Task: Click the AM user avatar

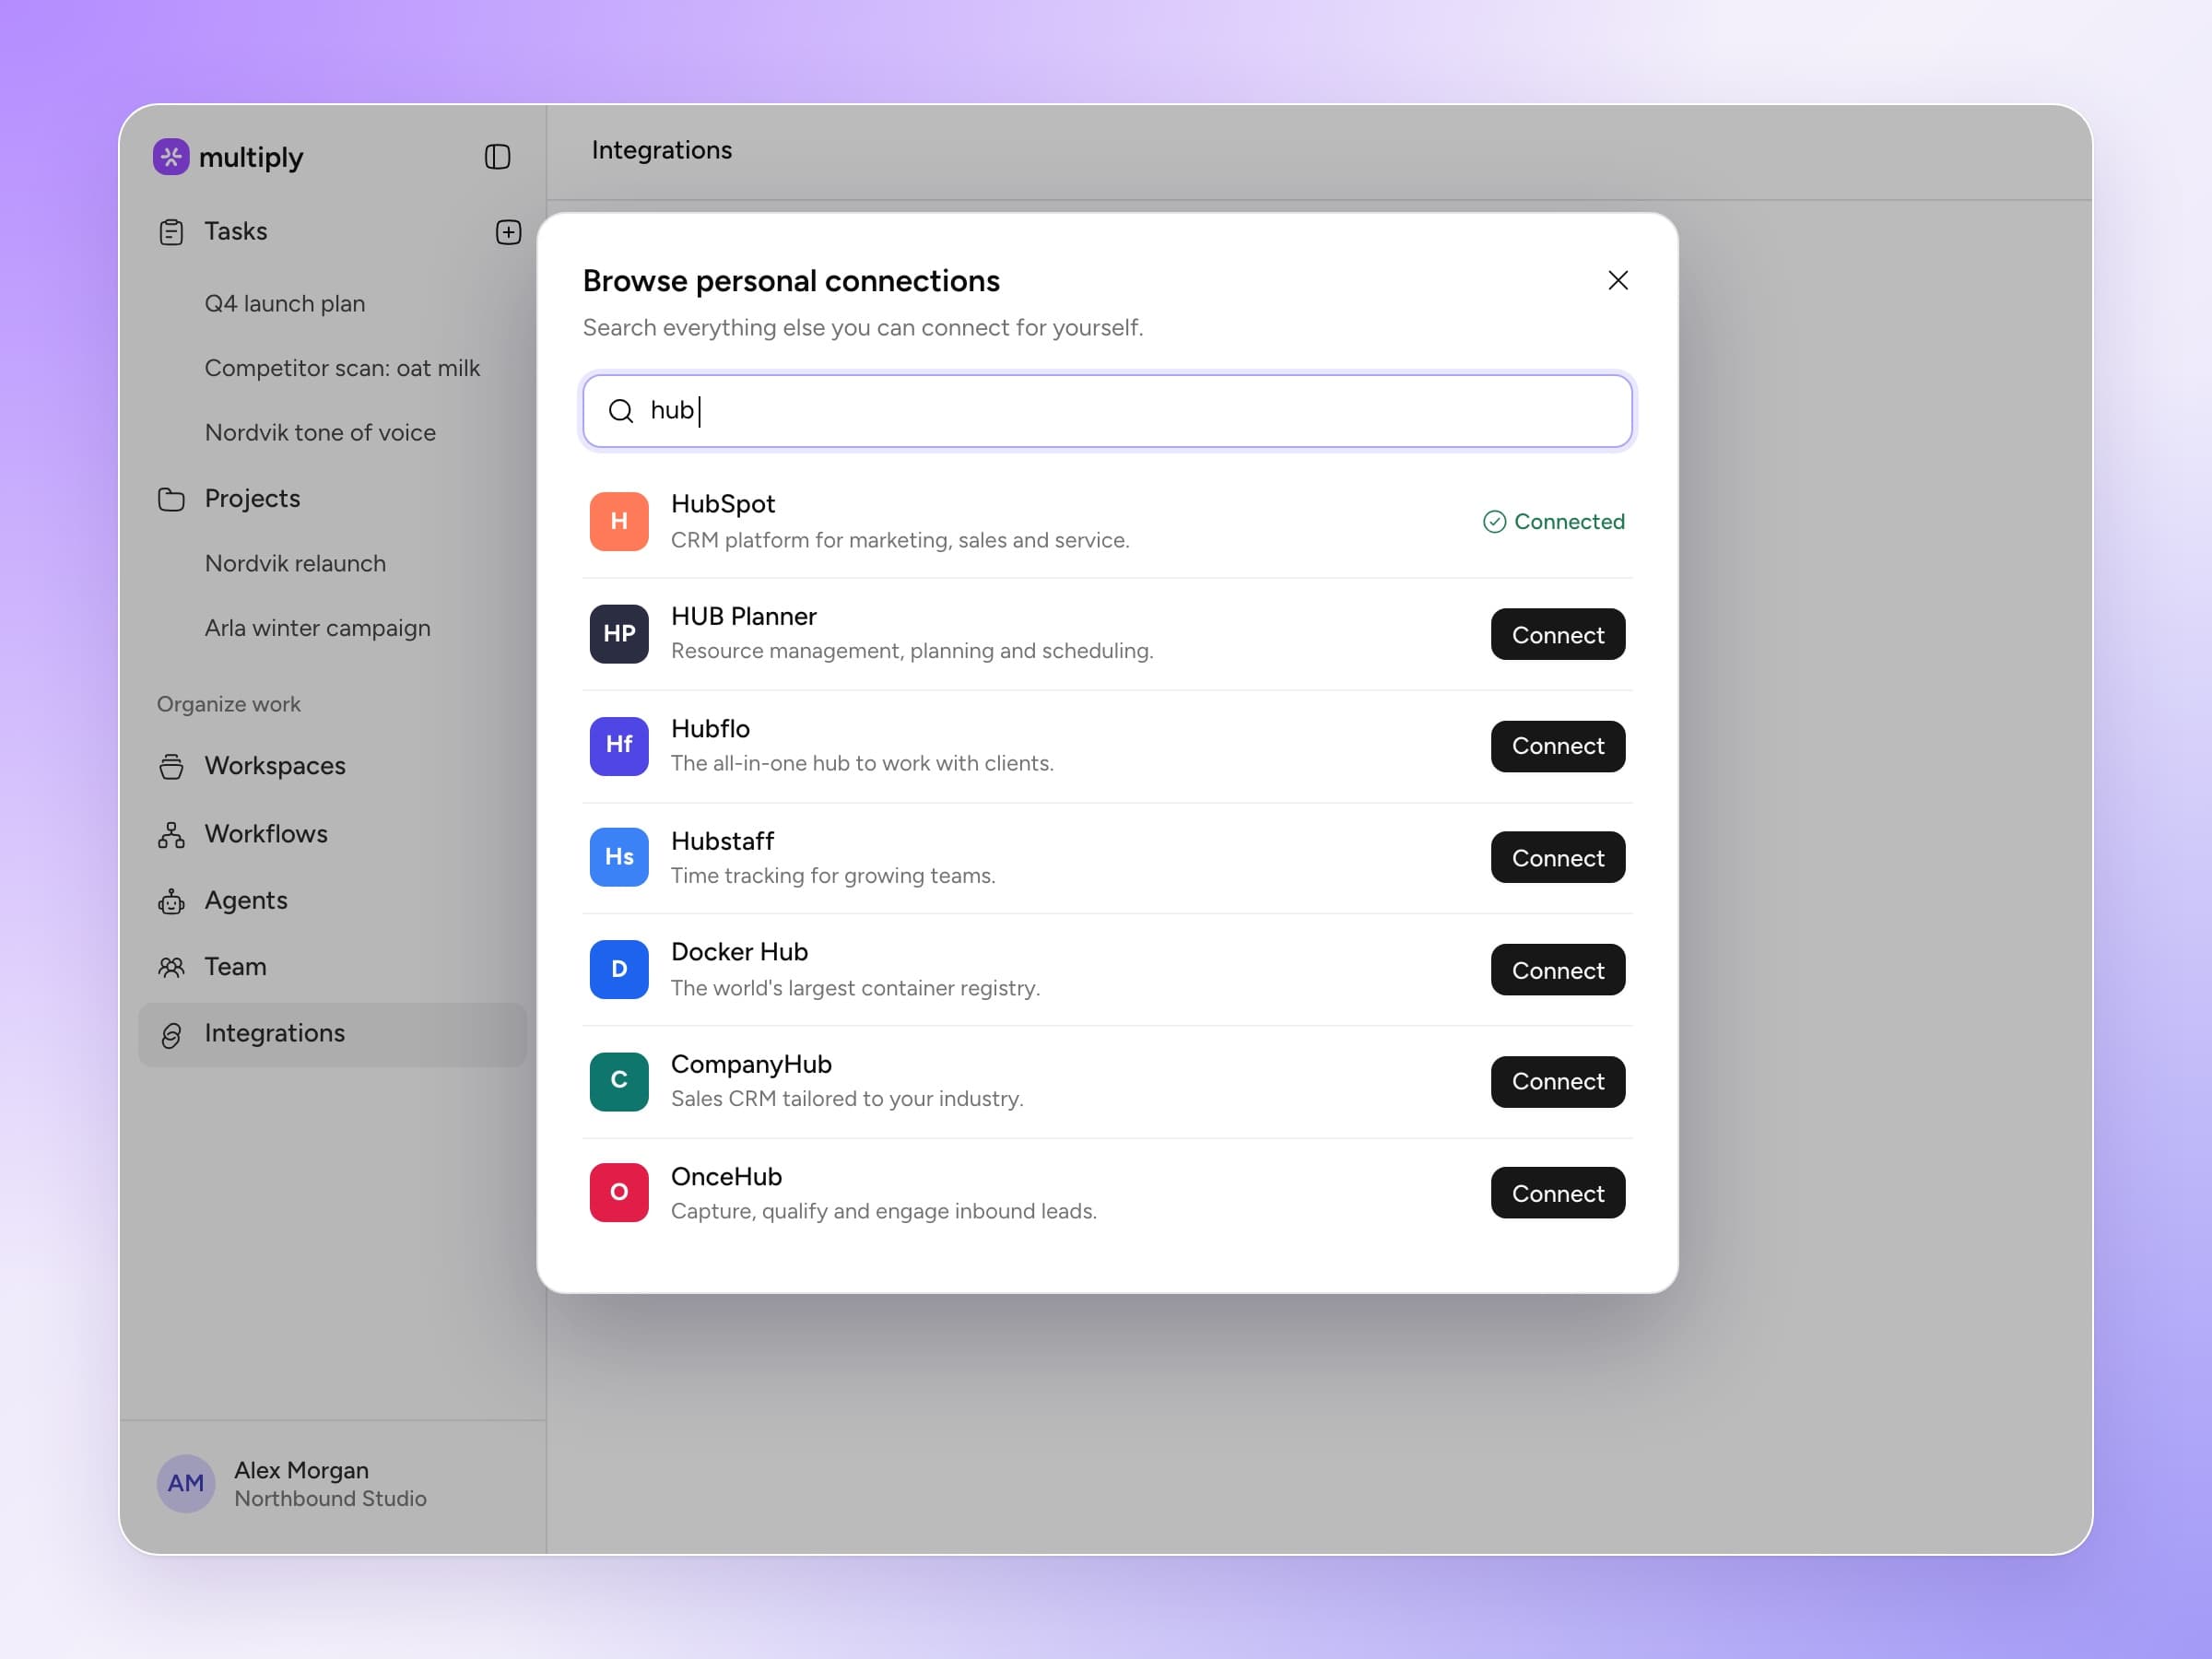Action: point(186,1483)
